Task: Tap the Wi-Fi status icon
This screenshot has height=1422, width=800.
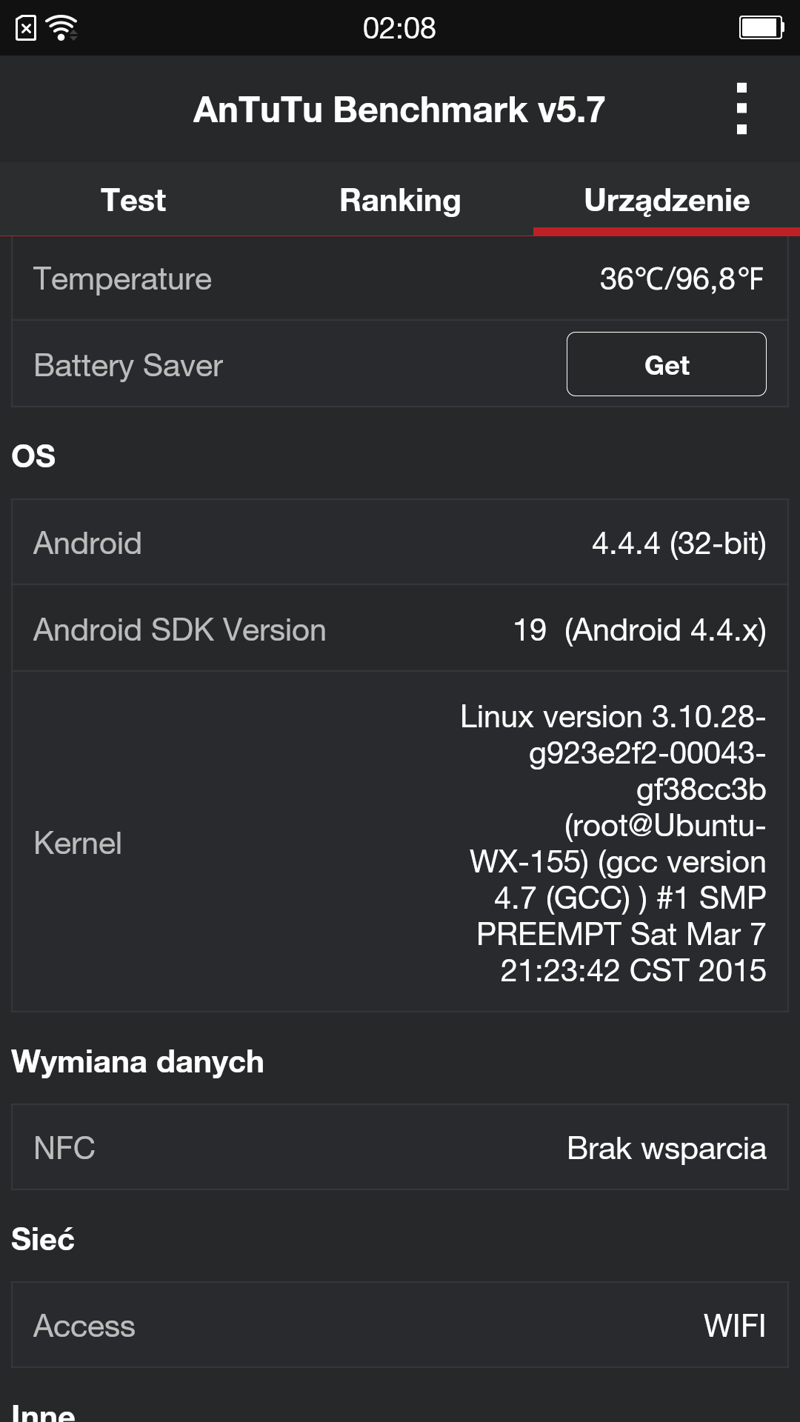Action: (62, 28)
